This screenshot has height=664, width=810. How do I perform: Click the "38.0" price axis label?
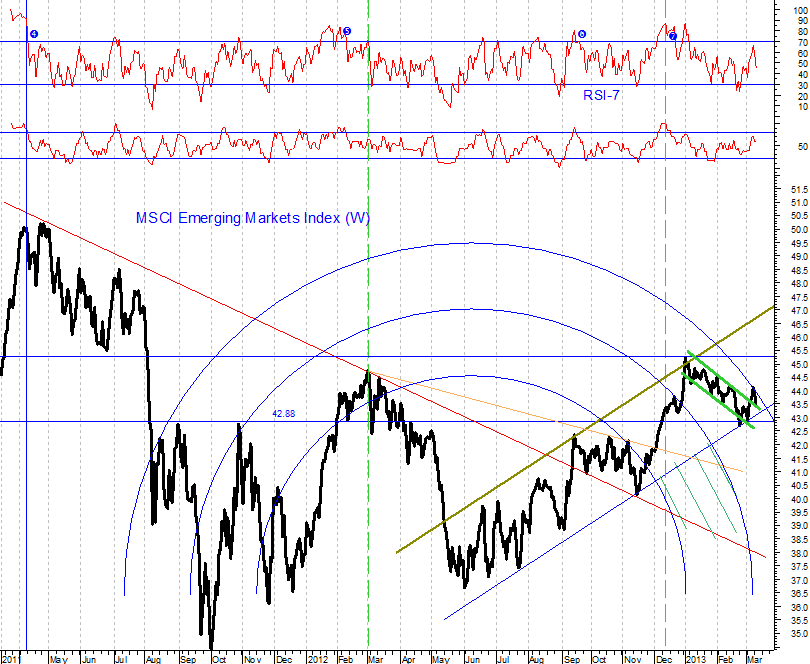coord(799,553)
